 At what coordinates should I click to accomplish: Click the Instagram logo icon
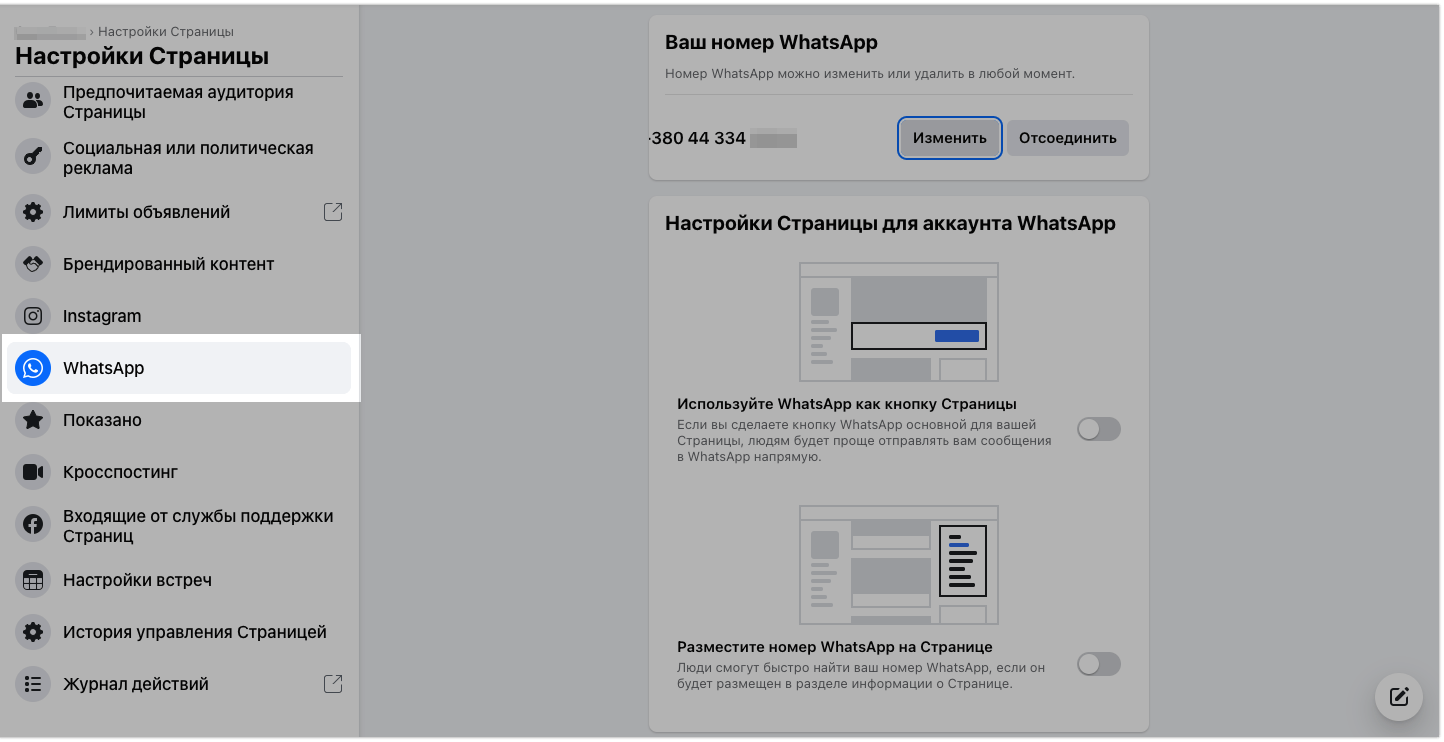[33, 316]
